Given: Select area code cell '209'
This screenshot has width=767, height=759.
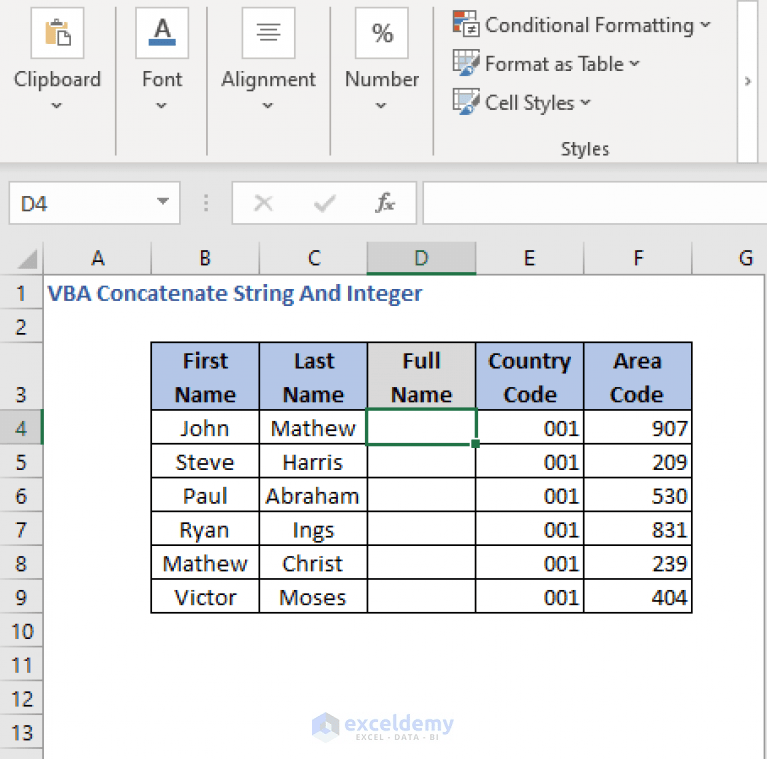Looking at the screenshot, I should [638, 461].
